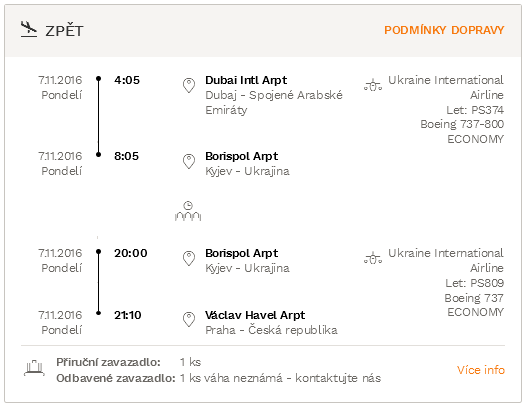The width and height of the screenshot is (528, 408).
Task: Click the location pin next to Václav Havel Arpt
Action: tap(189, 320)
